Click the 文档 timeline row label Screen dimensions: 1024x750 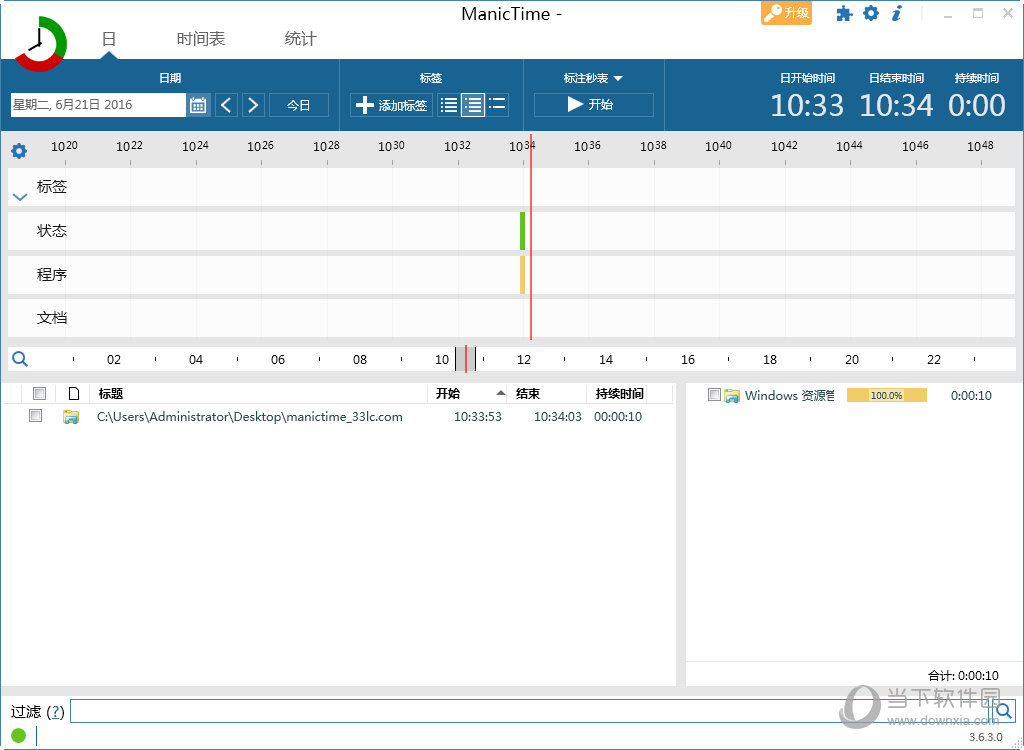52,318
